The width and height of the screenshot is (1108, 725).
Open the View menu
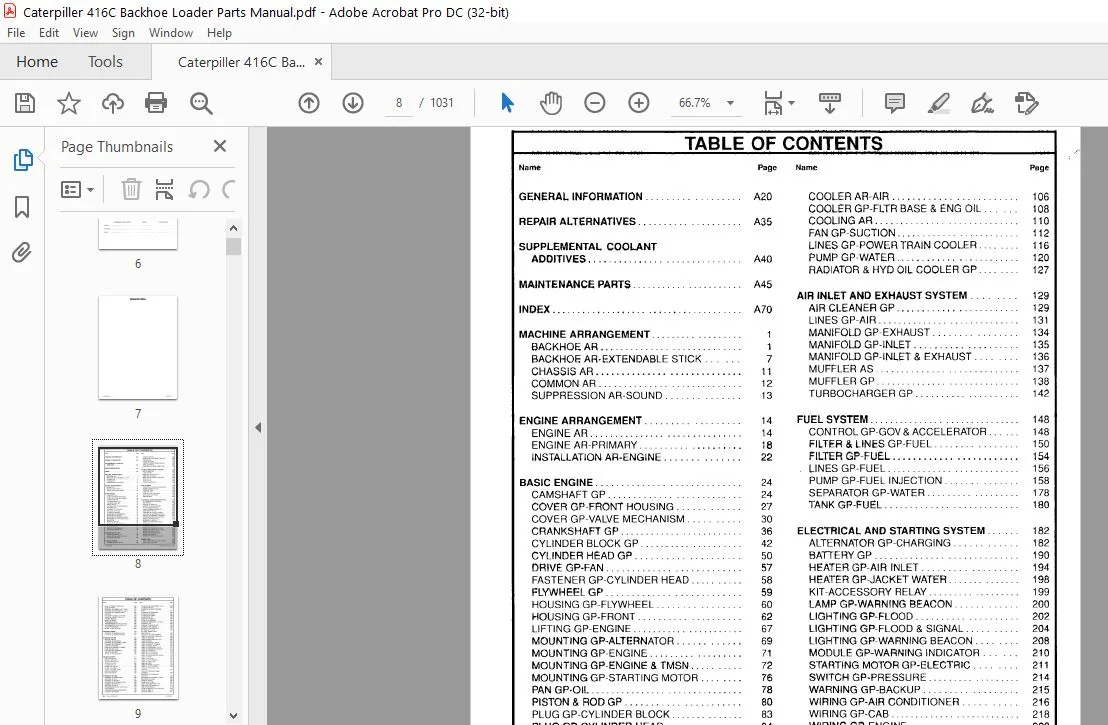(85, 33)
